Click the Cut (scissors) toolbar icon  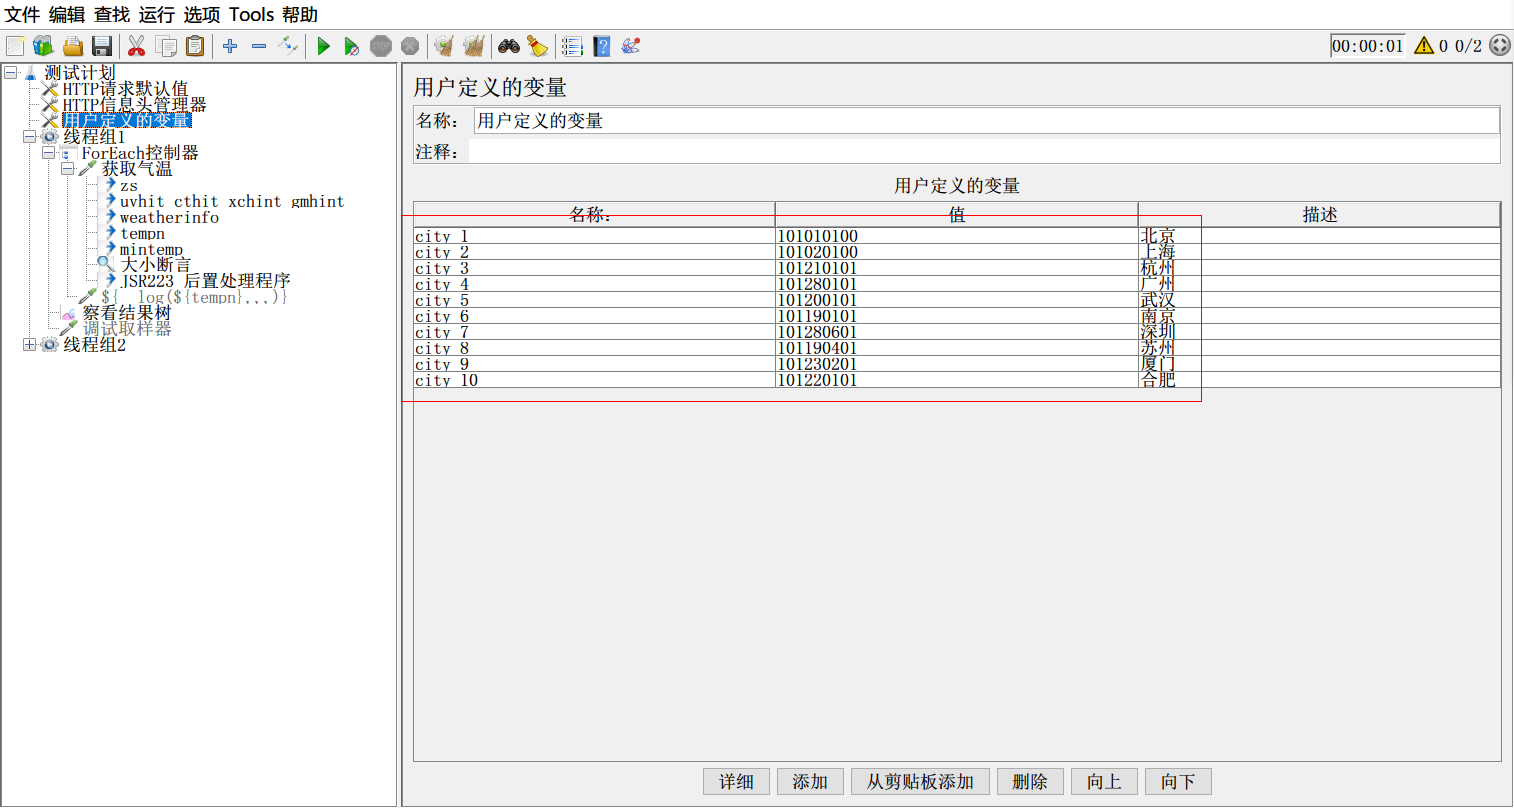pyautogui.click(x=137, y=46)
